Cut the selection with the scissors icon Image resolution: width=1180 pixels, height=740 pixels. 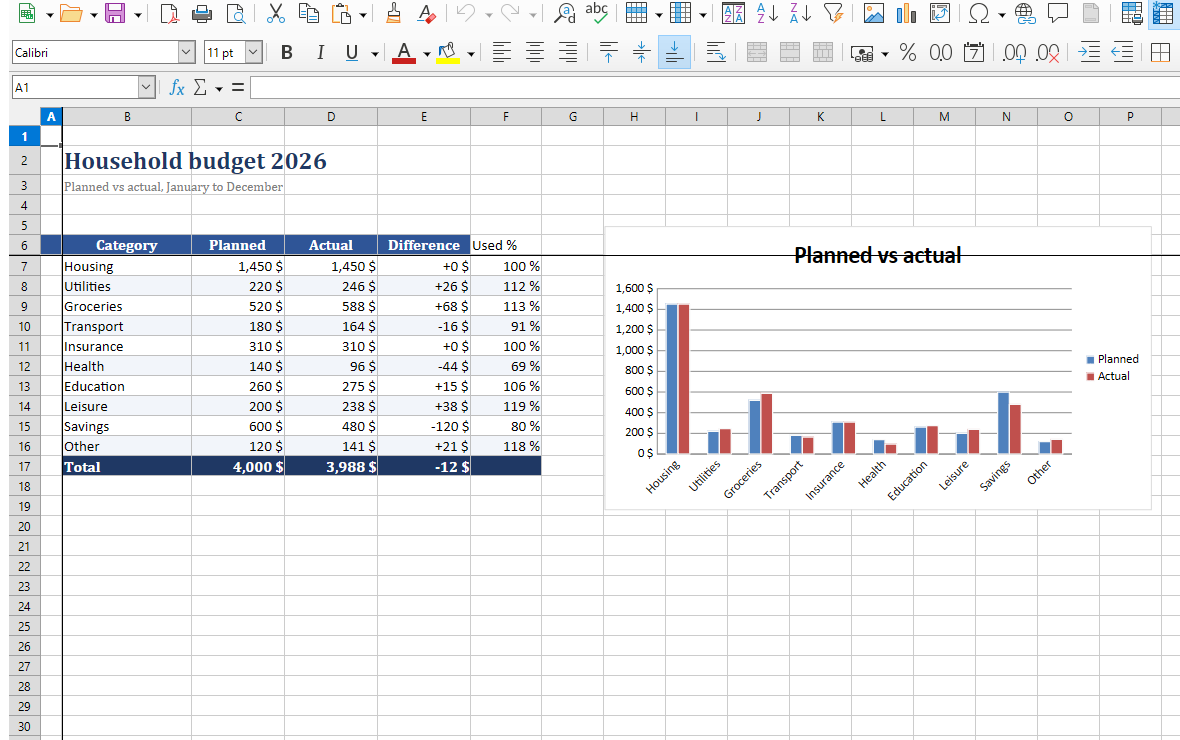tap(276, 13)
